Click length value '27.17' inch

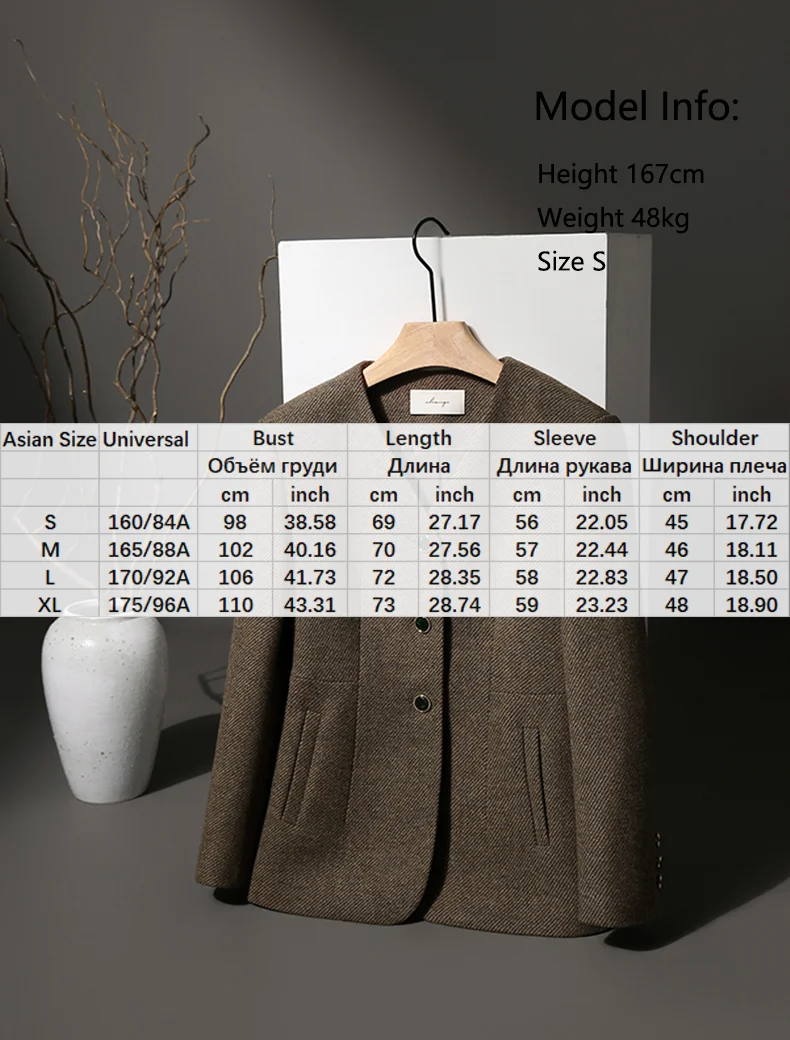(x=454, y=522)
